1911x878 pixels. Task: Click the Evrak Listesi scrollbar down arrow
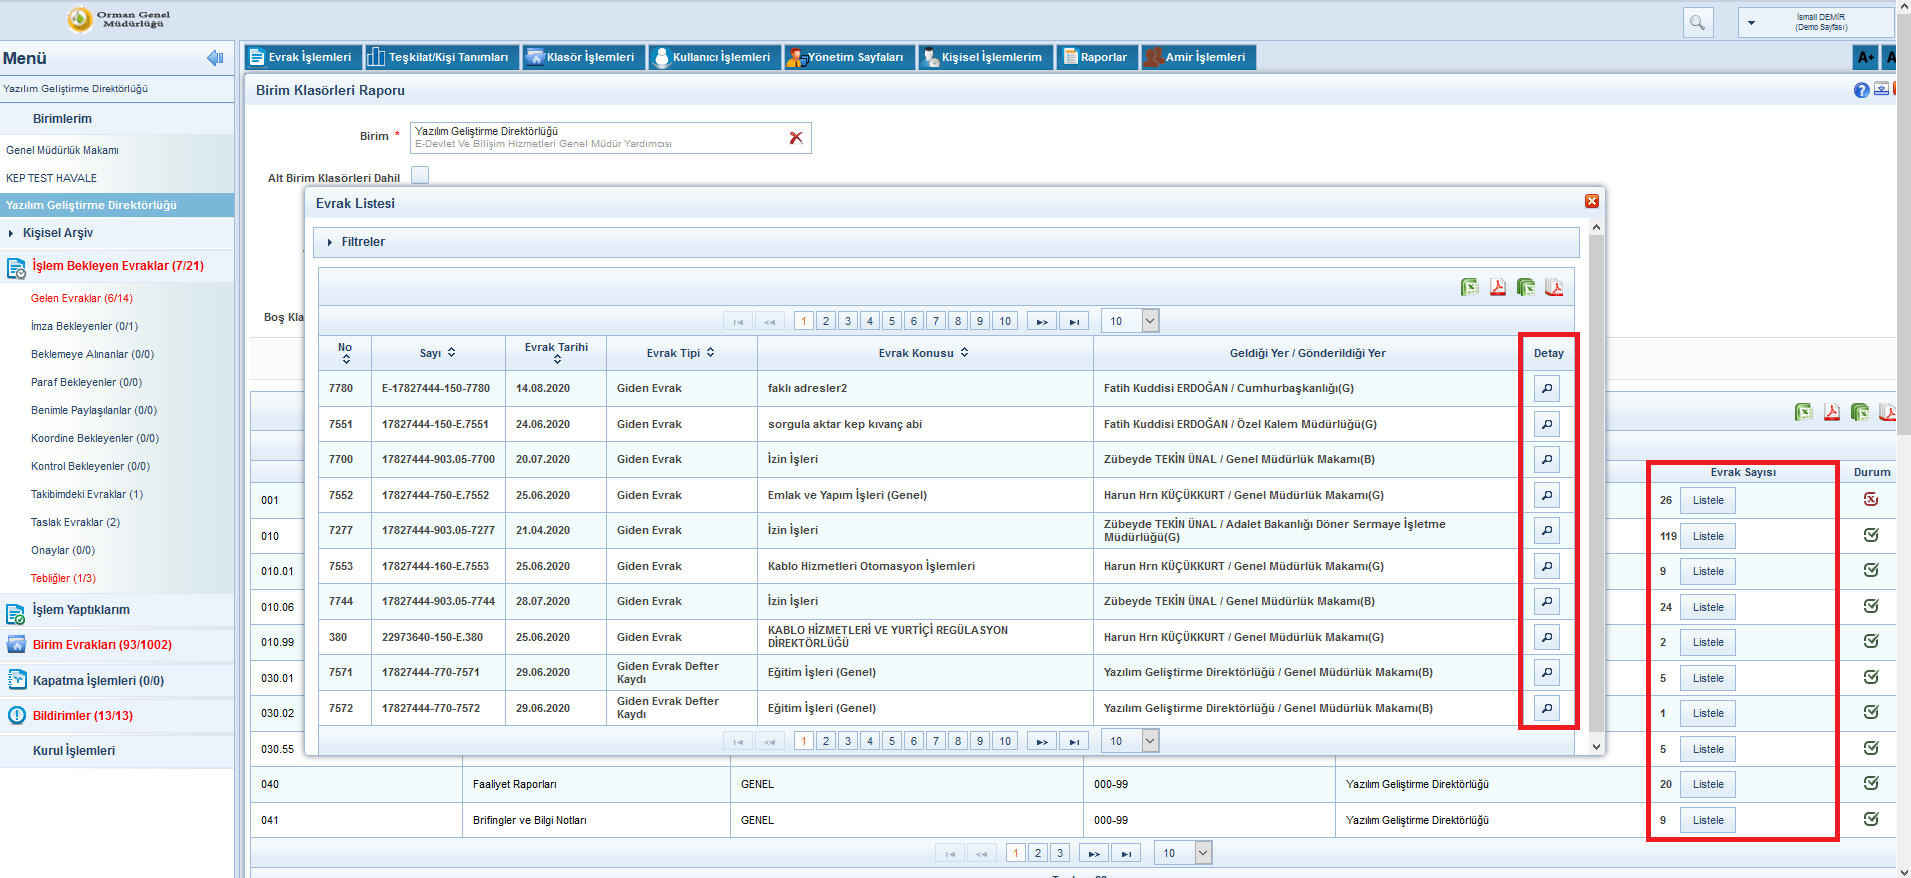tap(1596, 746)
